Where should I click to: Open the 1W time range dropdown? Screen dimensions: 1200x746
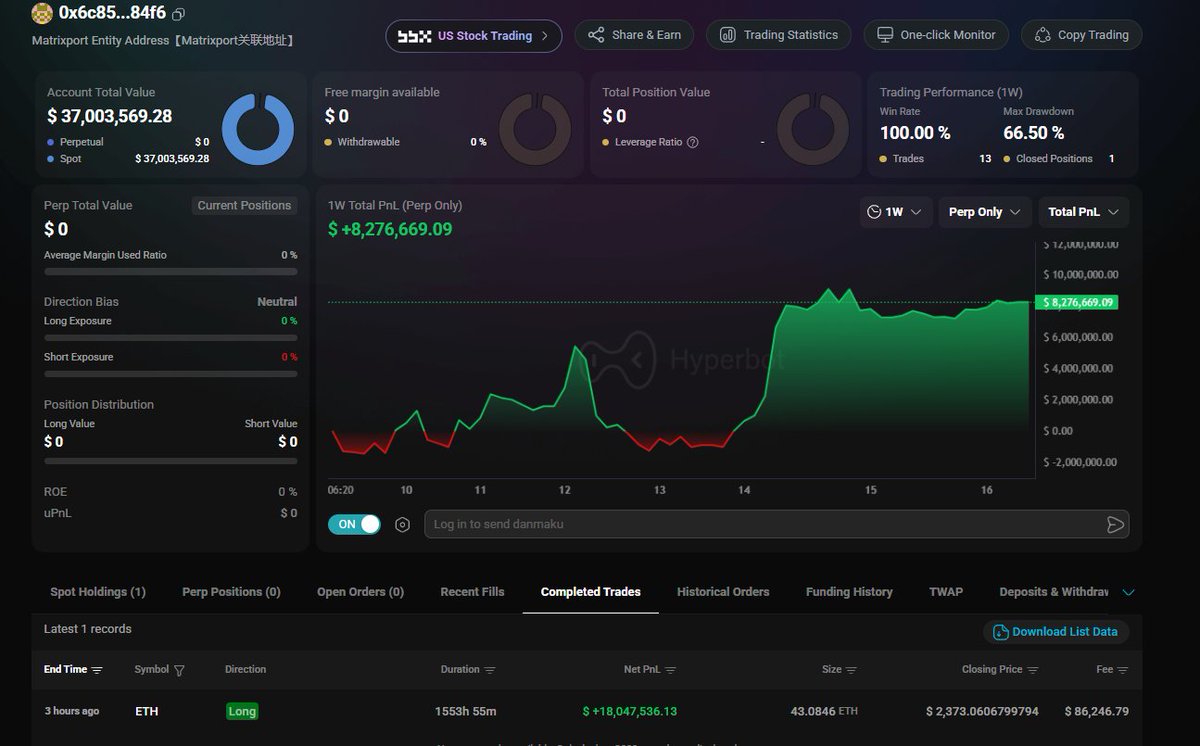tap(896, 212)
